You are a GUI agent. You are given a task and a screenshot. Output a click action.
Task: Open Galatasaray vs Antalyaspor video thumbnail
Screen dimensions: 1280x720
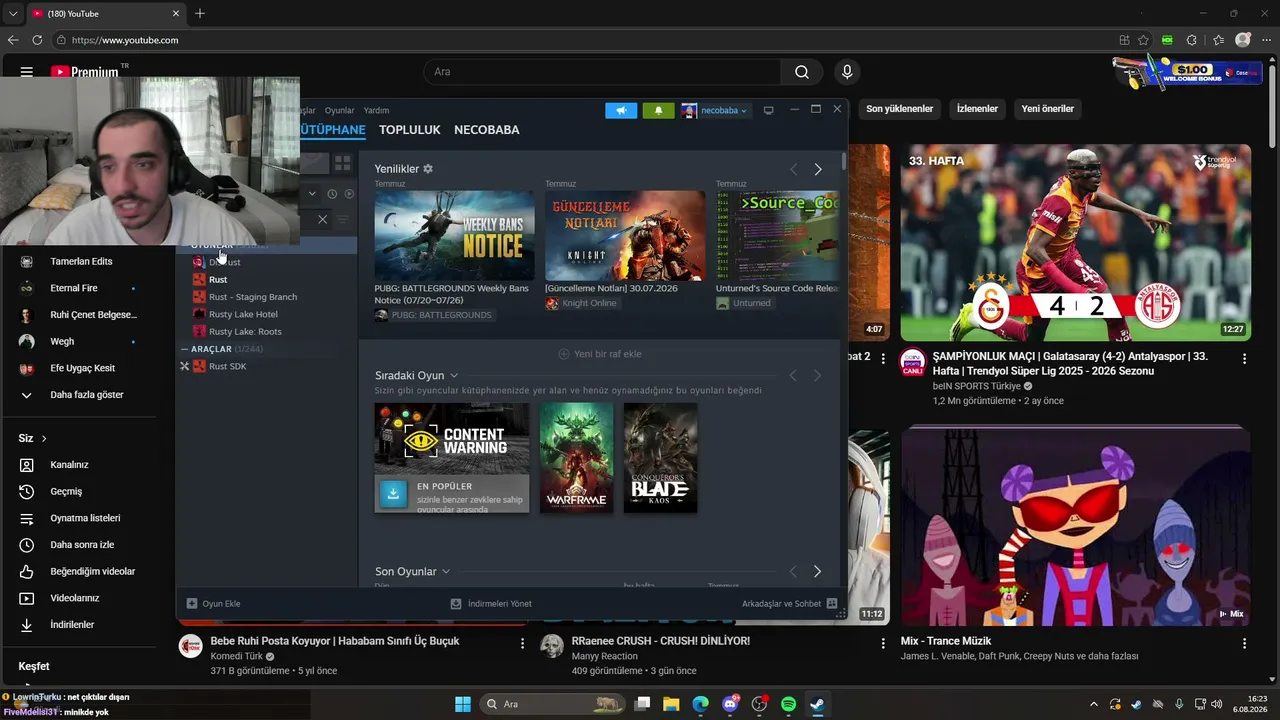click(x=1076, y=243)
